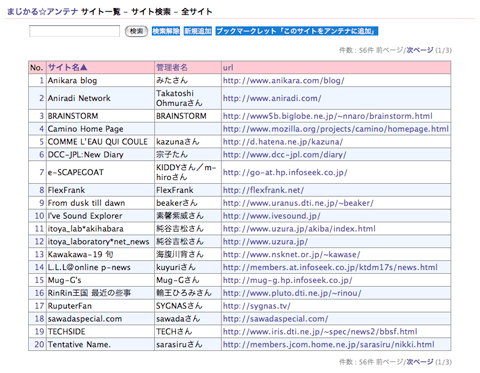This screenshot has width=480, height=373.
Task: Select the RinRin王国 site name cell
Action: pos(100,293)
